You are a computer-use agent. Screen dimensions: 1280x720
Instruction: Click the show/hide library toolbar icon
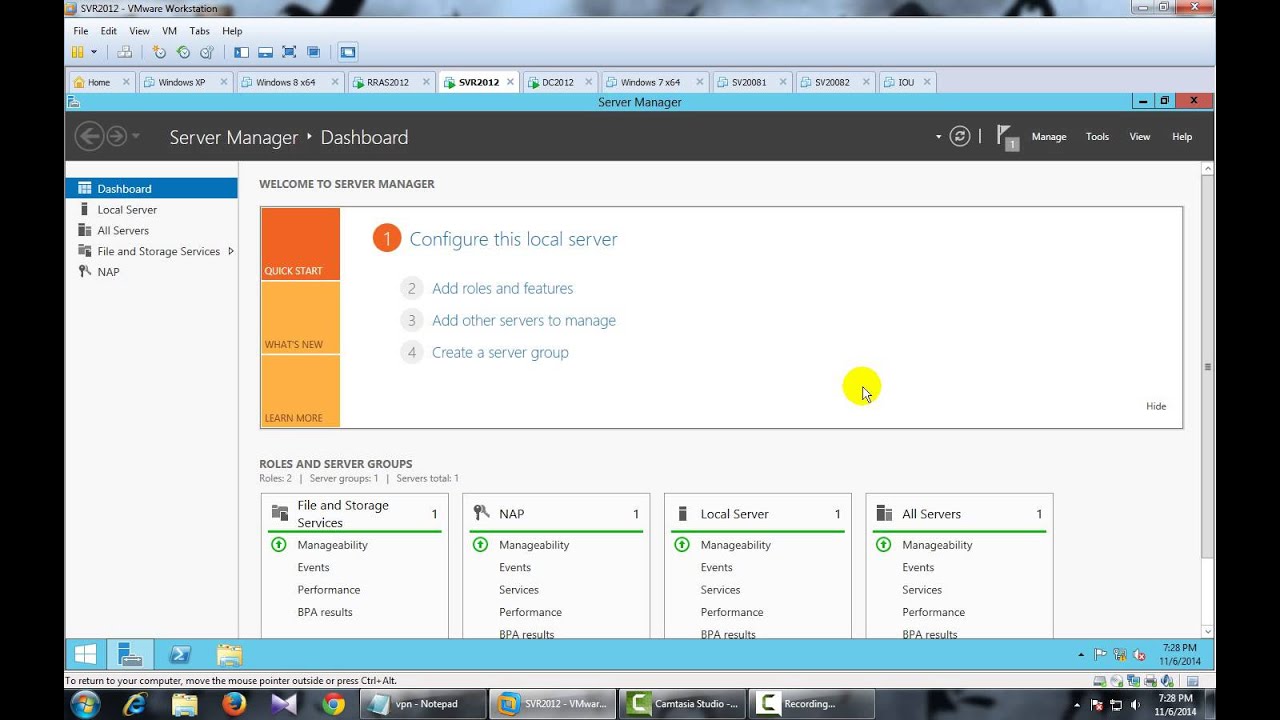(x=241, y=52)
